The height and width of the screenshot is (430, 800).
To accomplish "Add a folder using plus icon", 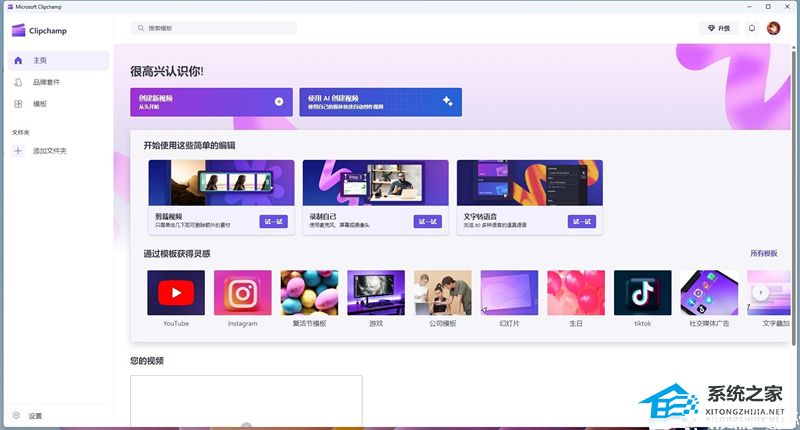I will [18, 150].
